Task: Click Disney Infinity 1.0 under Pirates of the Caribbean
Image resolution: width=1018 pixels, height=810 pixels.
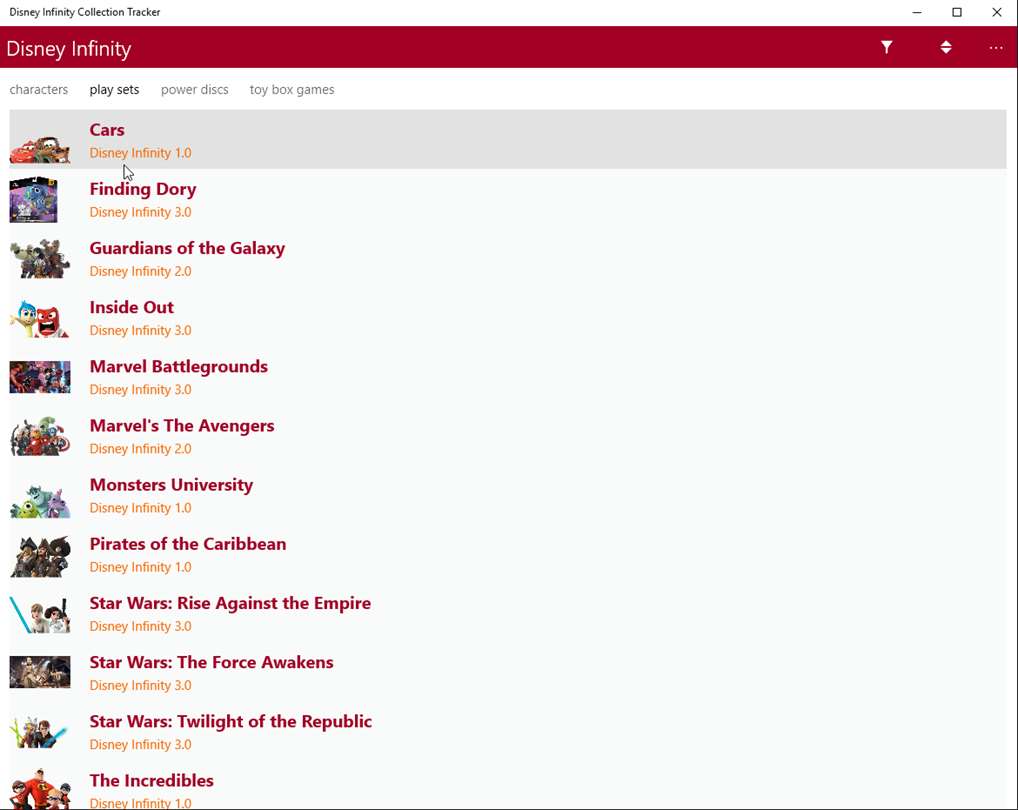Action: click(140, 567)
